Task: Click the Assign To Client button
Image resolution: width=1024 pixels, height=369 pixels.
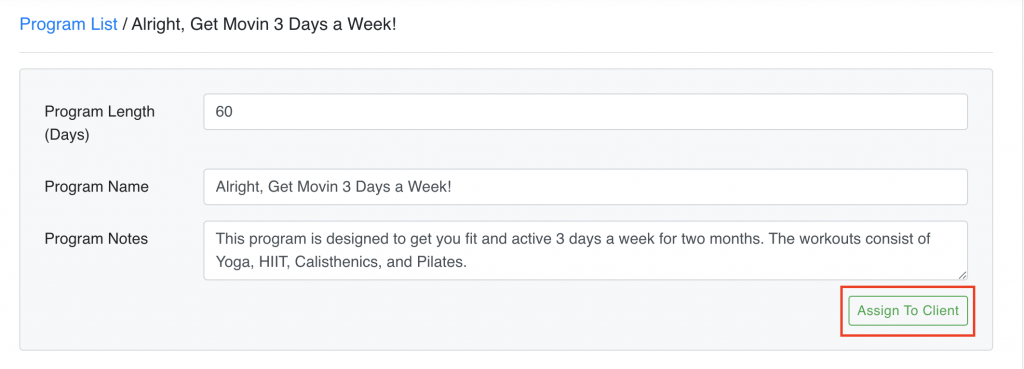Action: click(x=908, y=310)
